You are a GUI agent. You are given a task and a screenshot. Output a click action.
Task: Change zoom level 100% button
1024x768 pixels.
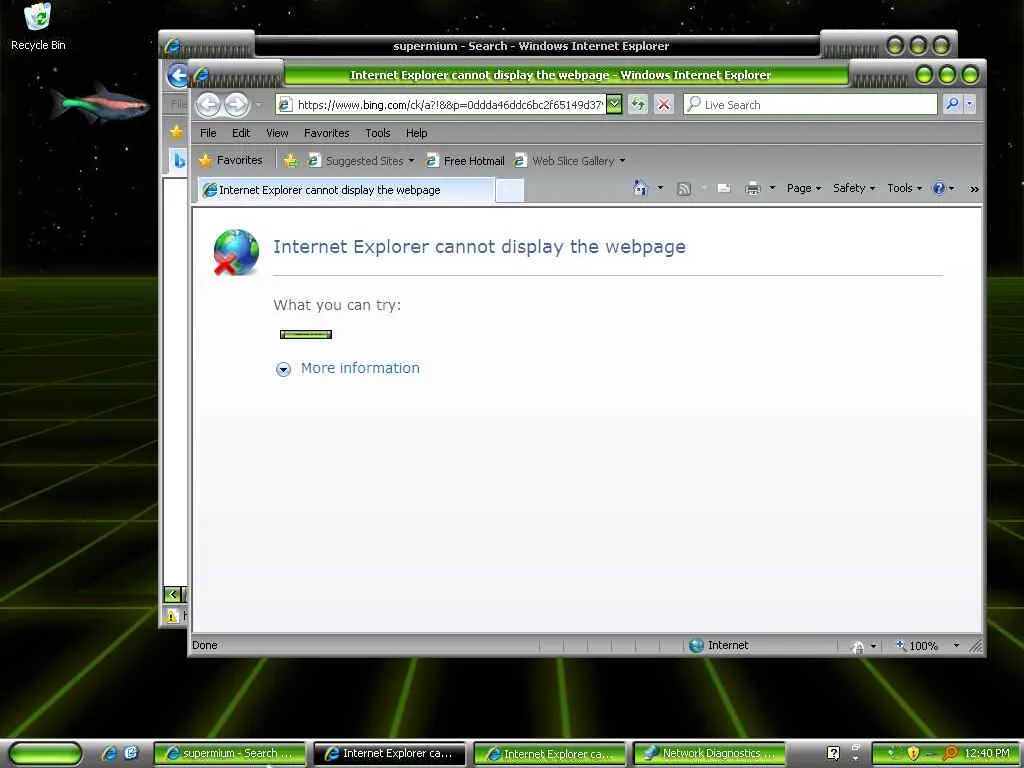tap(916, 646)
